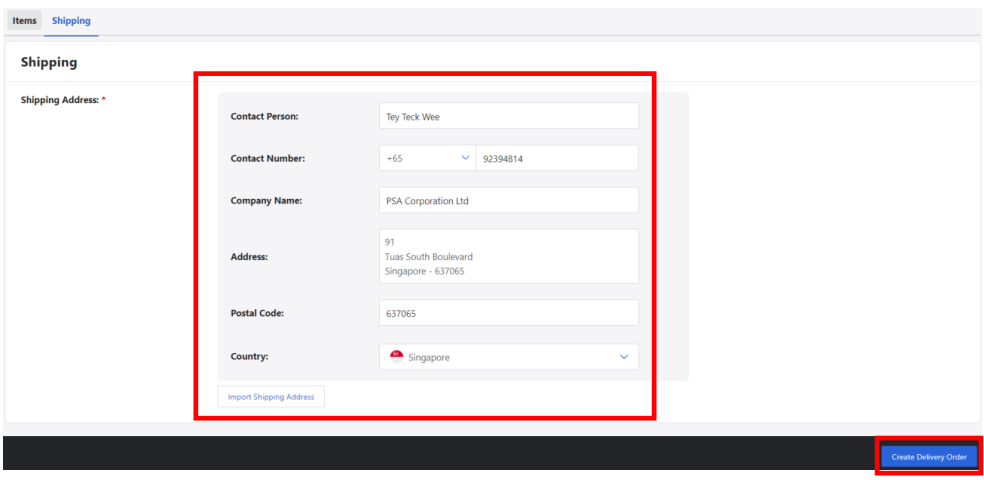
Task: Click the Shipping Address label
Action: [63, 100]
